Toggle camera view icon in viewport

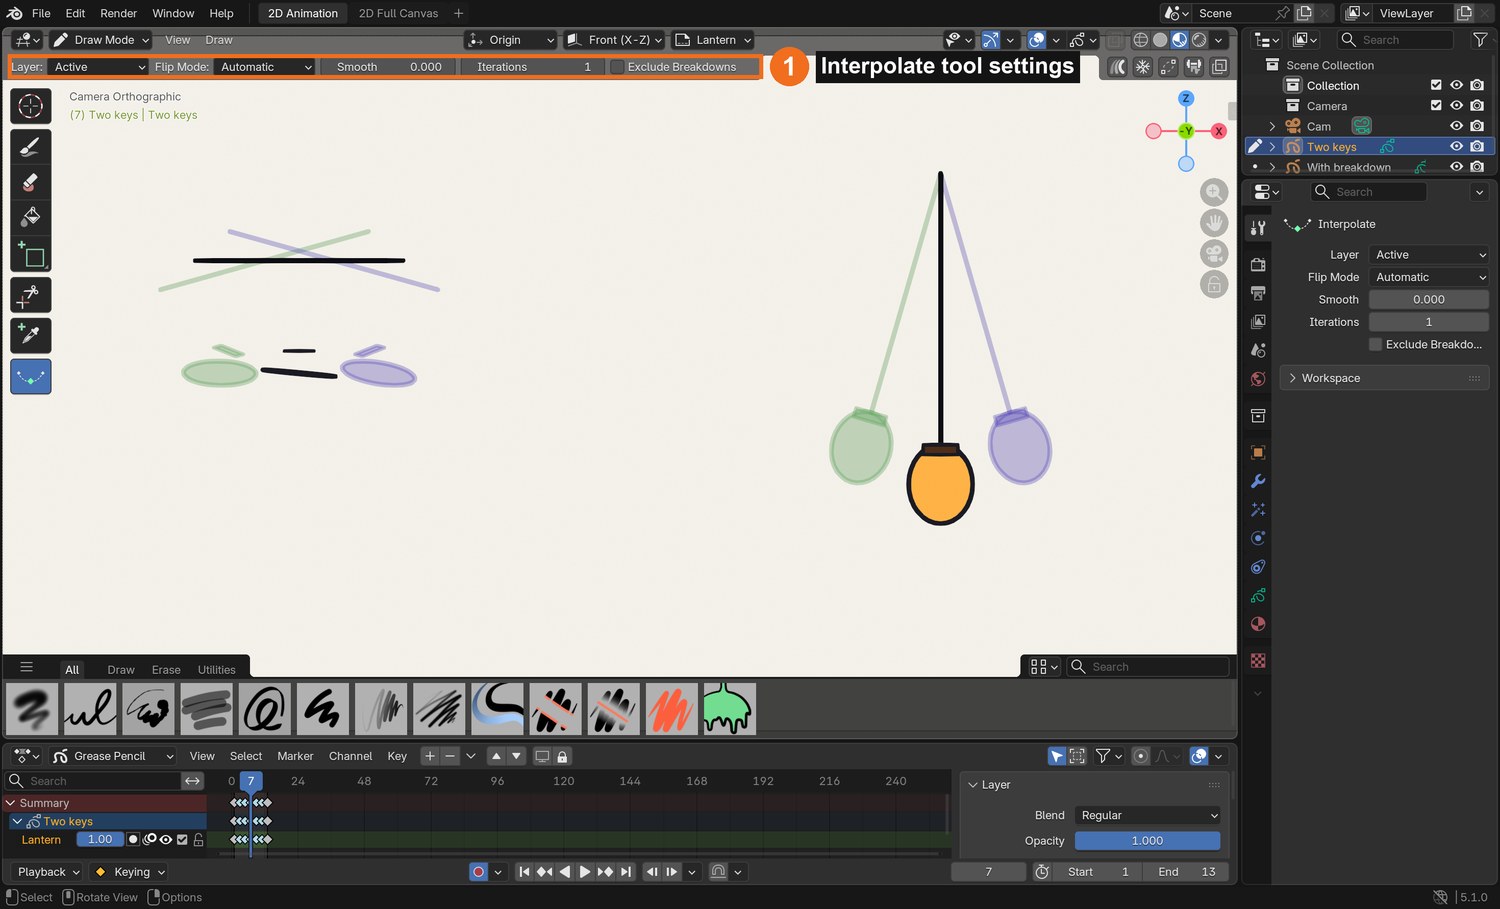click(1214, 253)
